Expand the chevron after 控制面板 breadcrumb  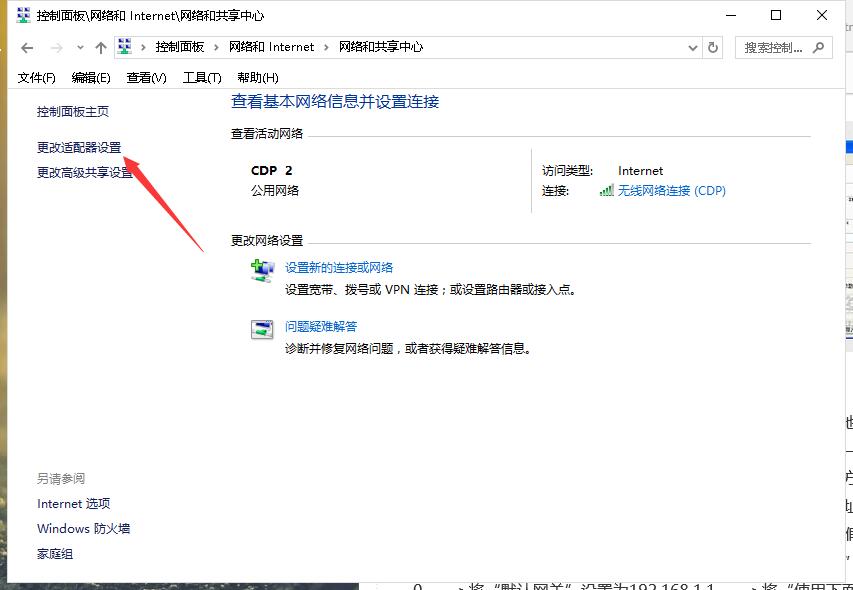coord(217,47)
